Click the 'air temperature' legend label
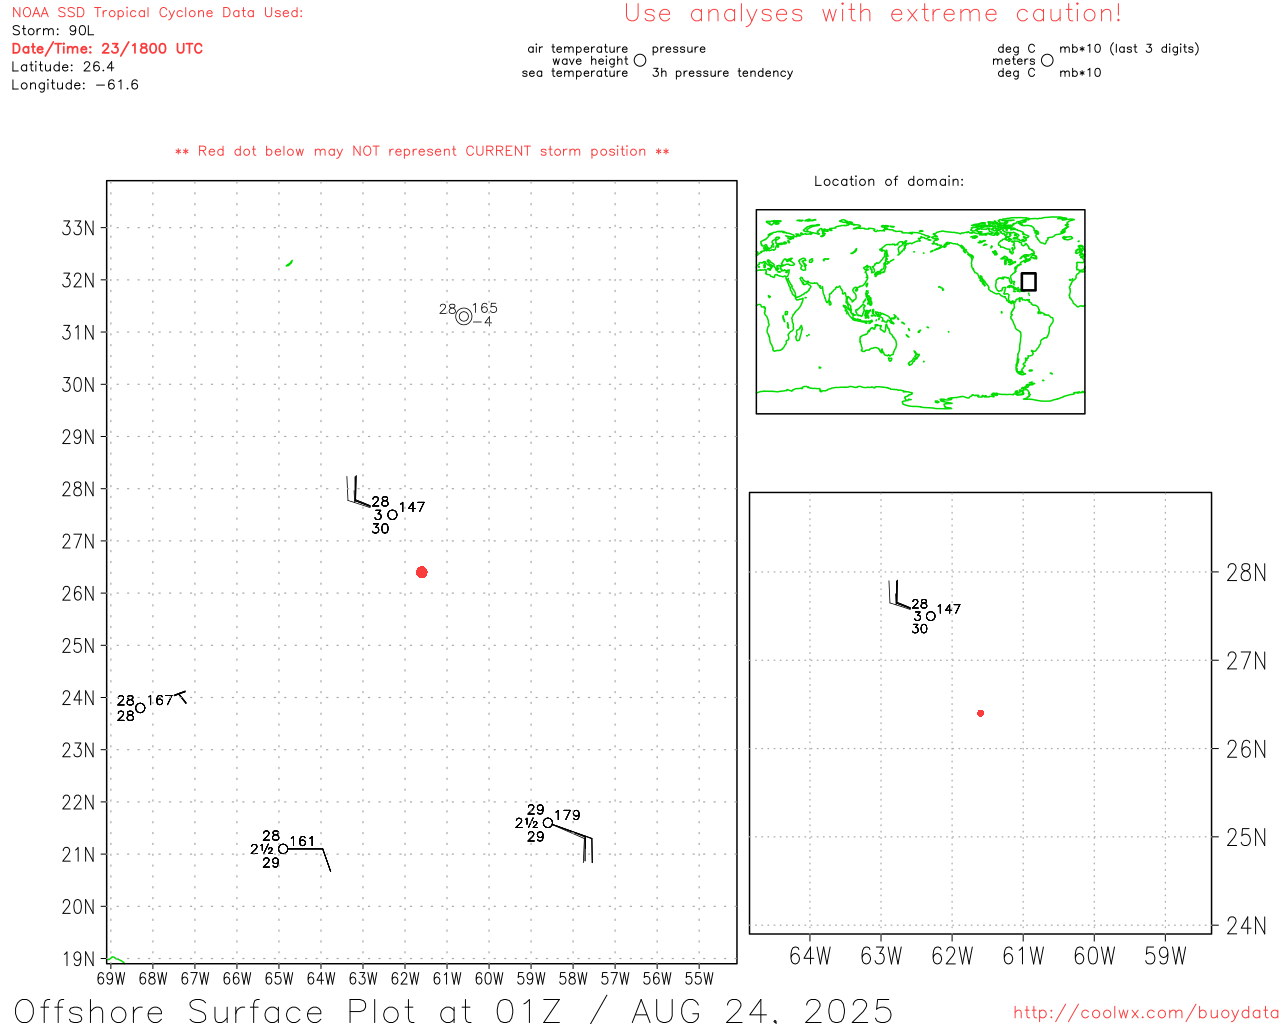 point(578,49)
